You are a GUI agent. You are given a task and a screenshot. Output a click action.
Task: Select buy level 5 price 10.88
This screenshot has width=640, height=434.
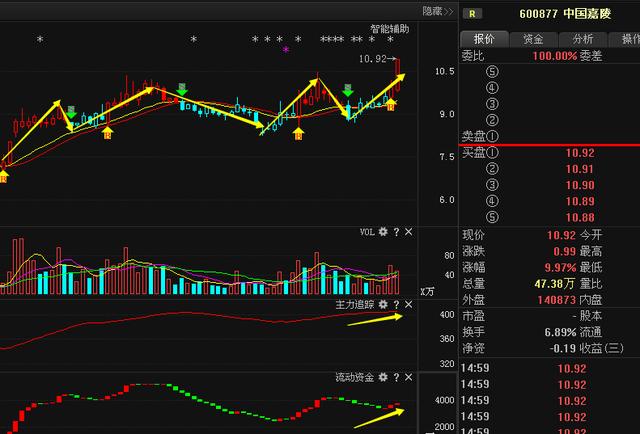pyautogui.click(x=578, y=218)
